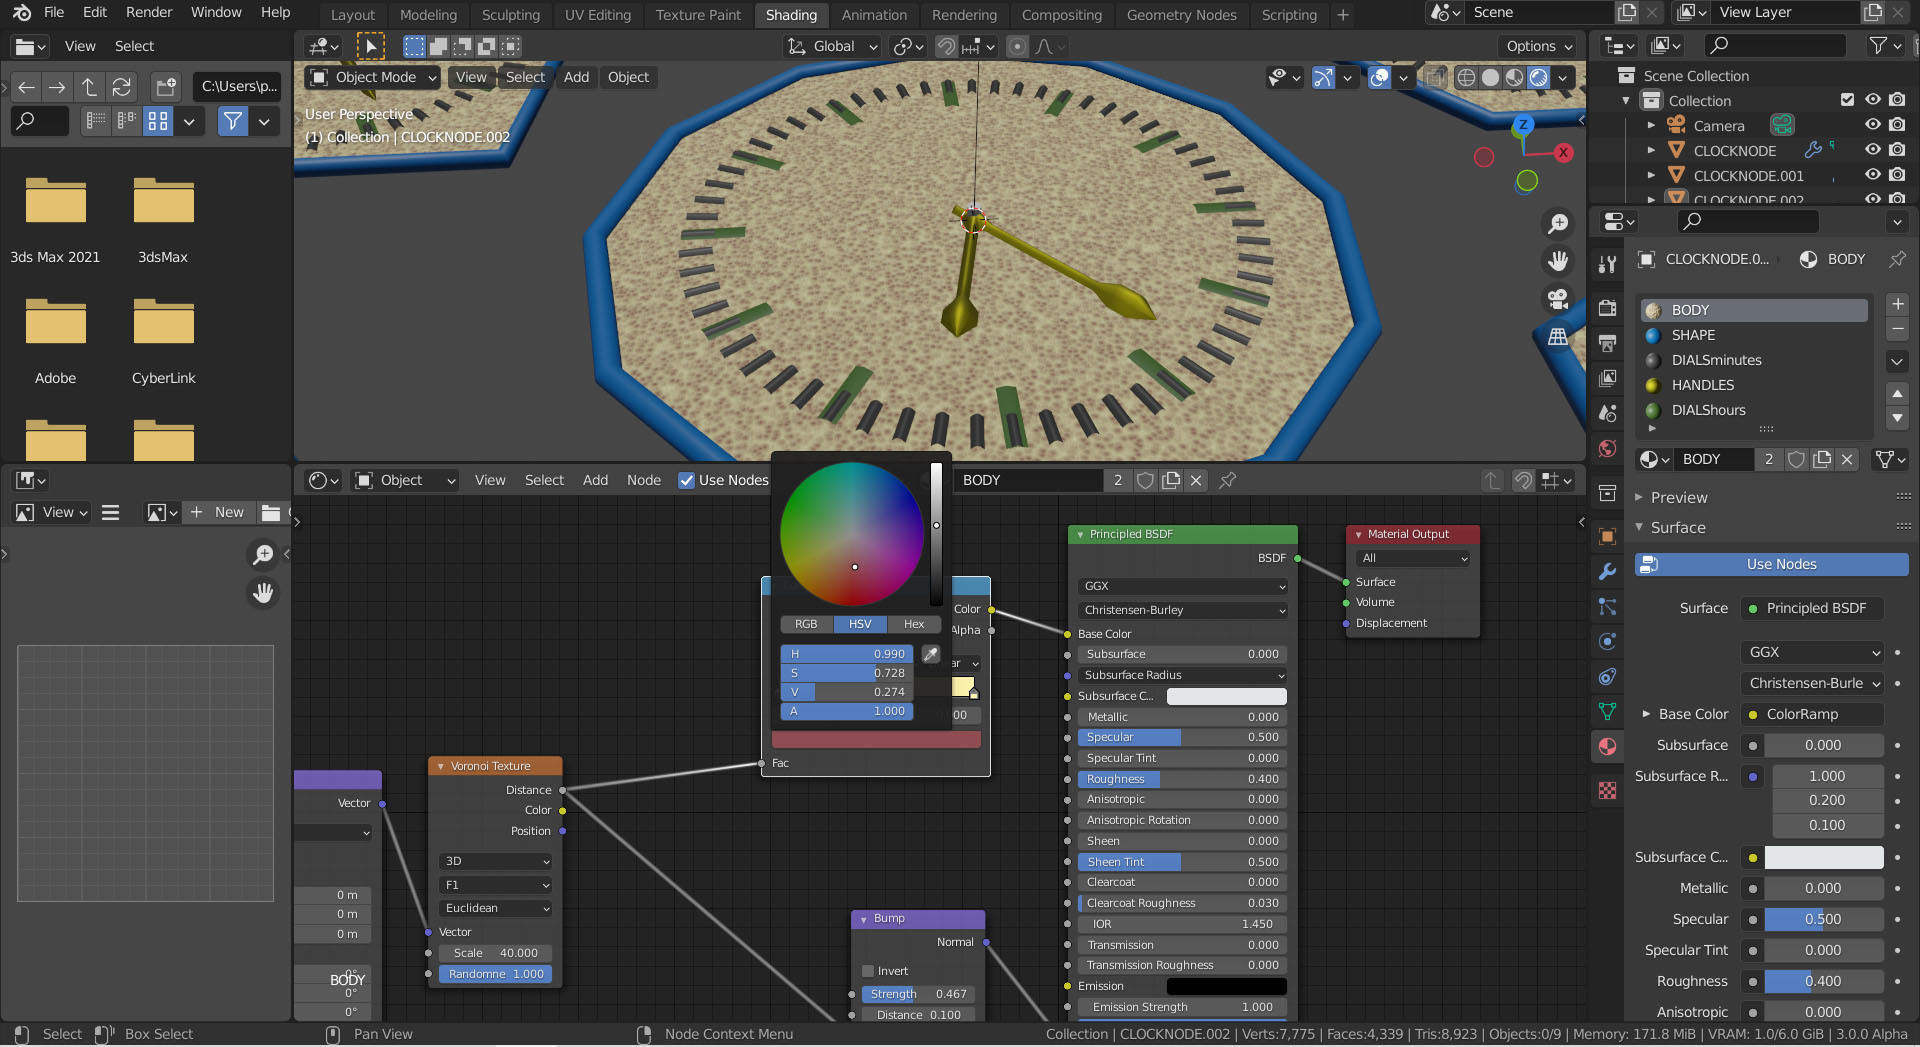Unlink BODY material in node header
The width and height of the screenshot is (1920, 1047).
[x=1196, y=481]
